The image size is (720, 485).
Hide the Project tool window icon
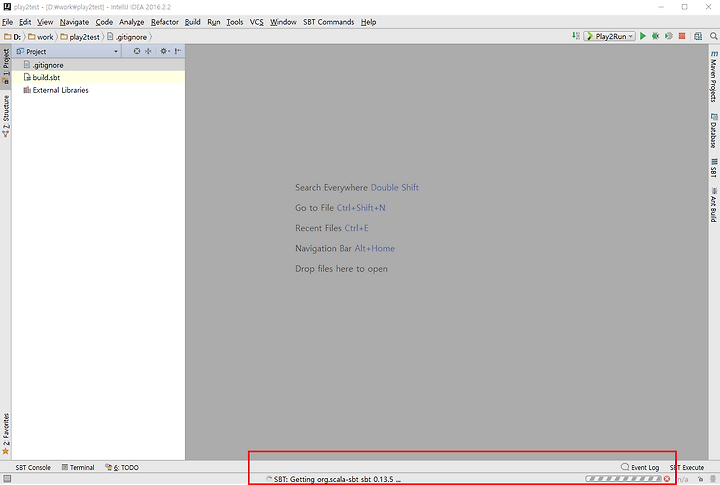178,51
